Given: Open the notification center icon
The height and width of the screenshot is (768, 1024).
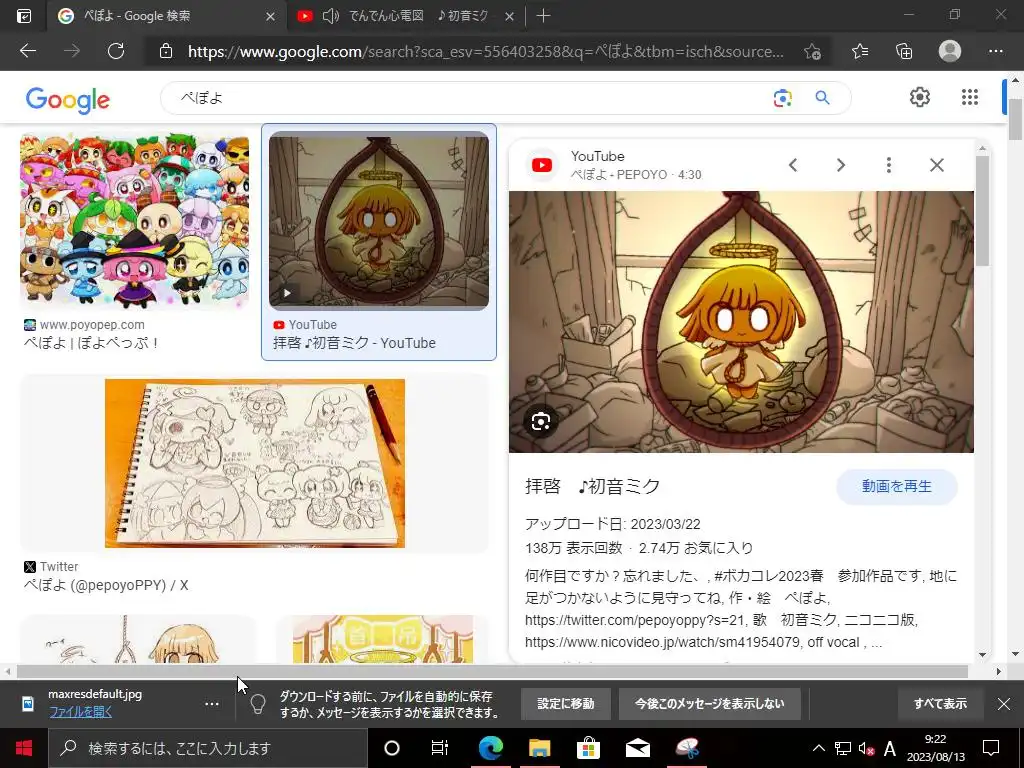Looking at the screenshot, I should [991, 748].
